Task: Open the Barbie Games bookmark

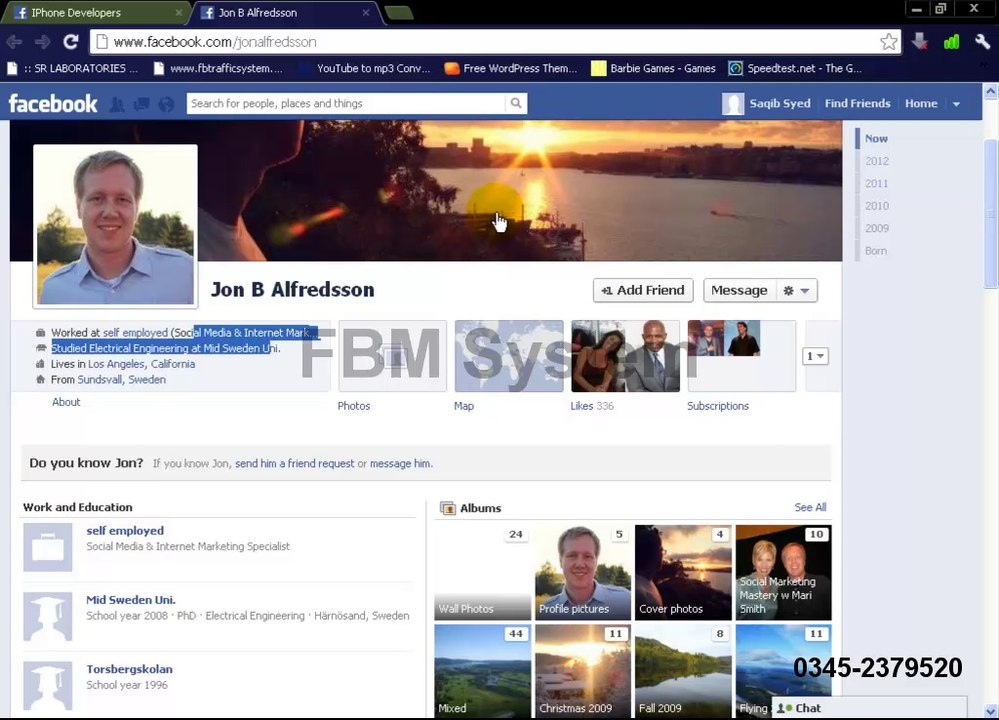Action: pos(654,68)
